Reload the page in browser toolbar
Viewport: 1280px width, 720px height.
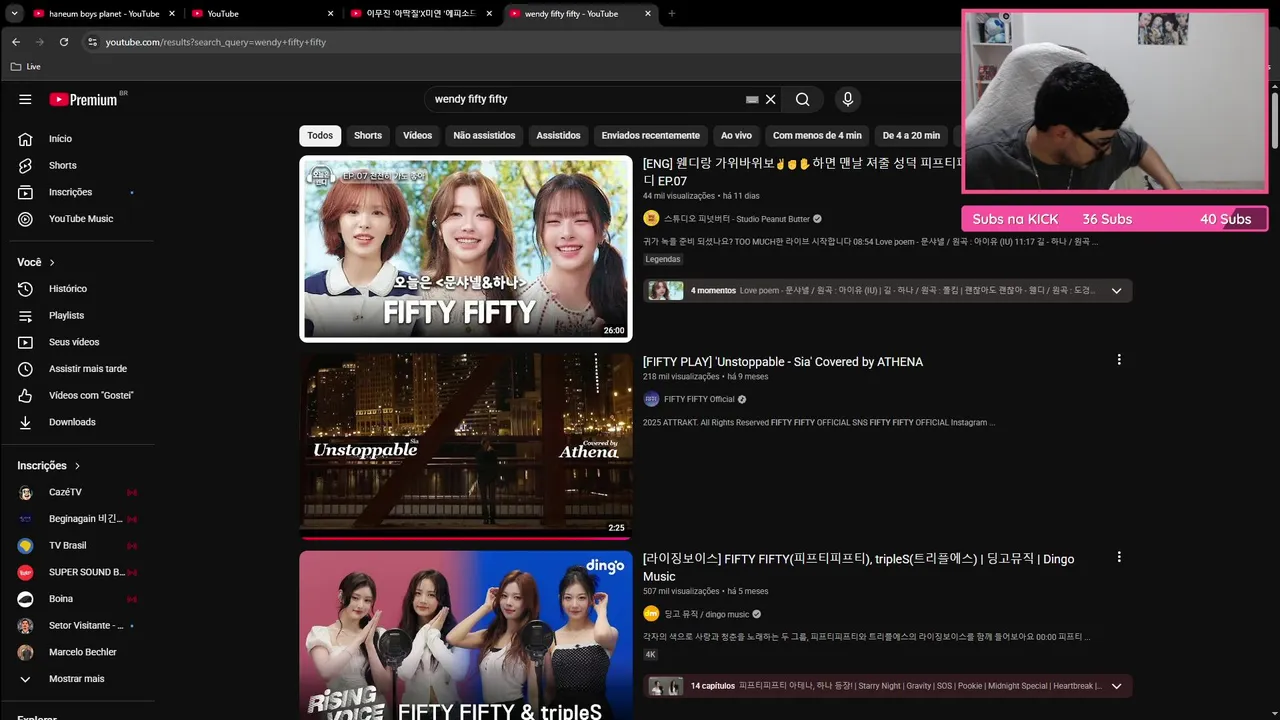click(x=64, y=42)
